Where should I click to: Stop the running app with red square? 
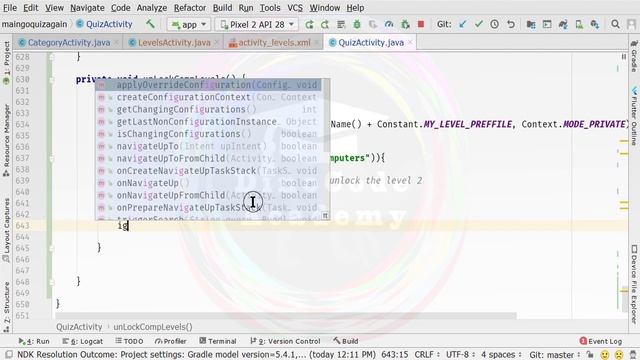pyautogui.click(x=421, y=24)
